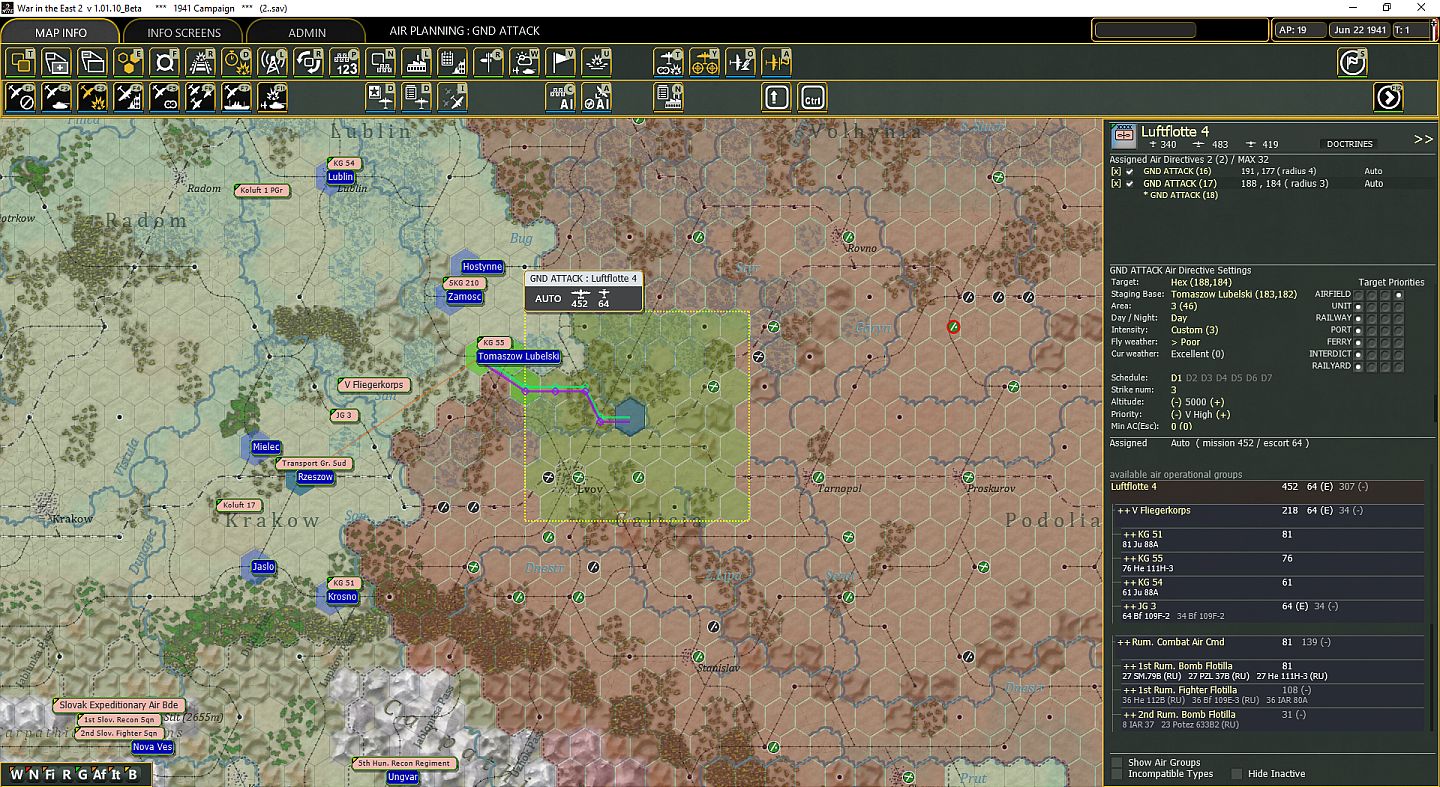Open the end turn flag icon

(x=1353, y=62)
